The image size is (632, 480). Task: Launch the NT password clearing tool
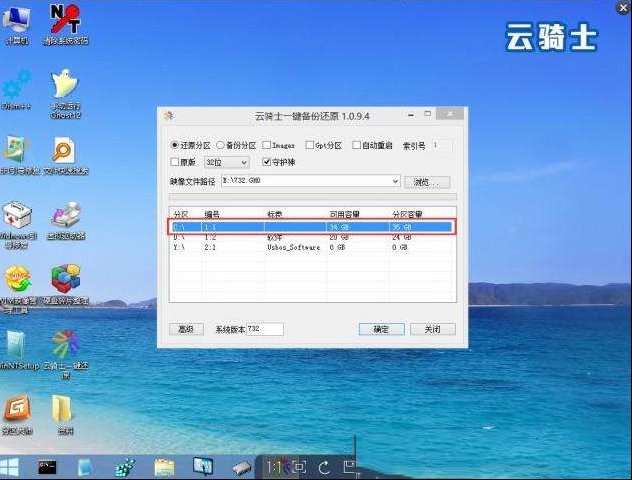(65, 22)
